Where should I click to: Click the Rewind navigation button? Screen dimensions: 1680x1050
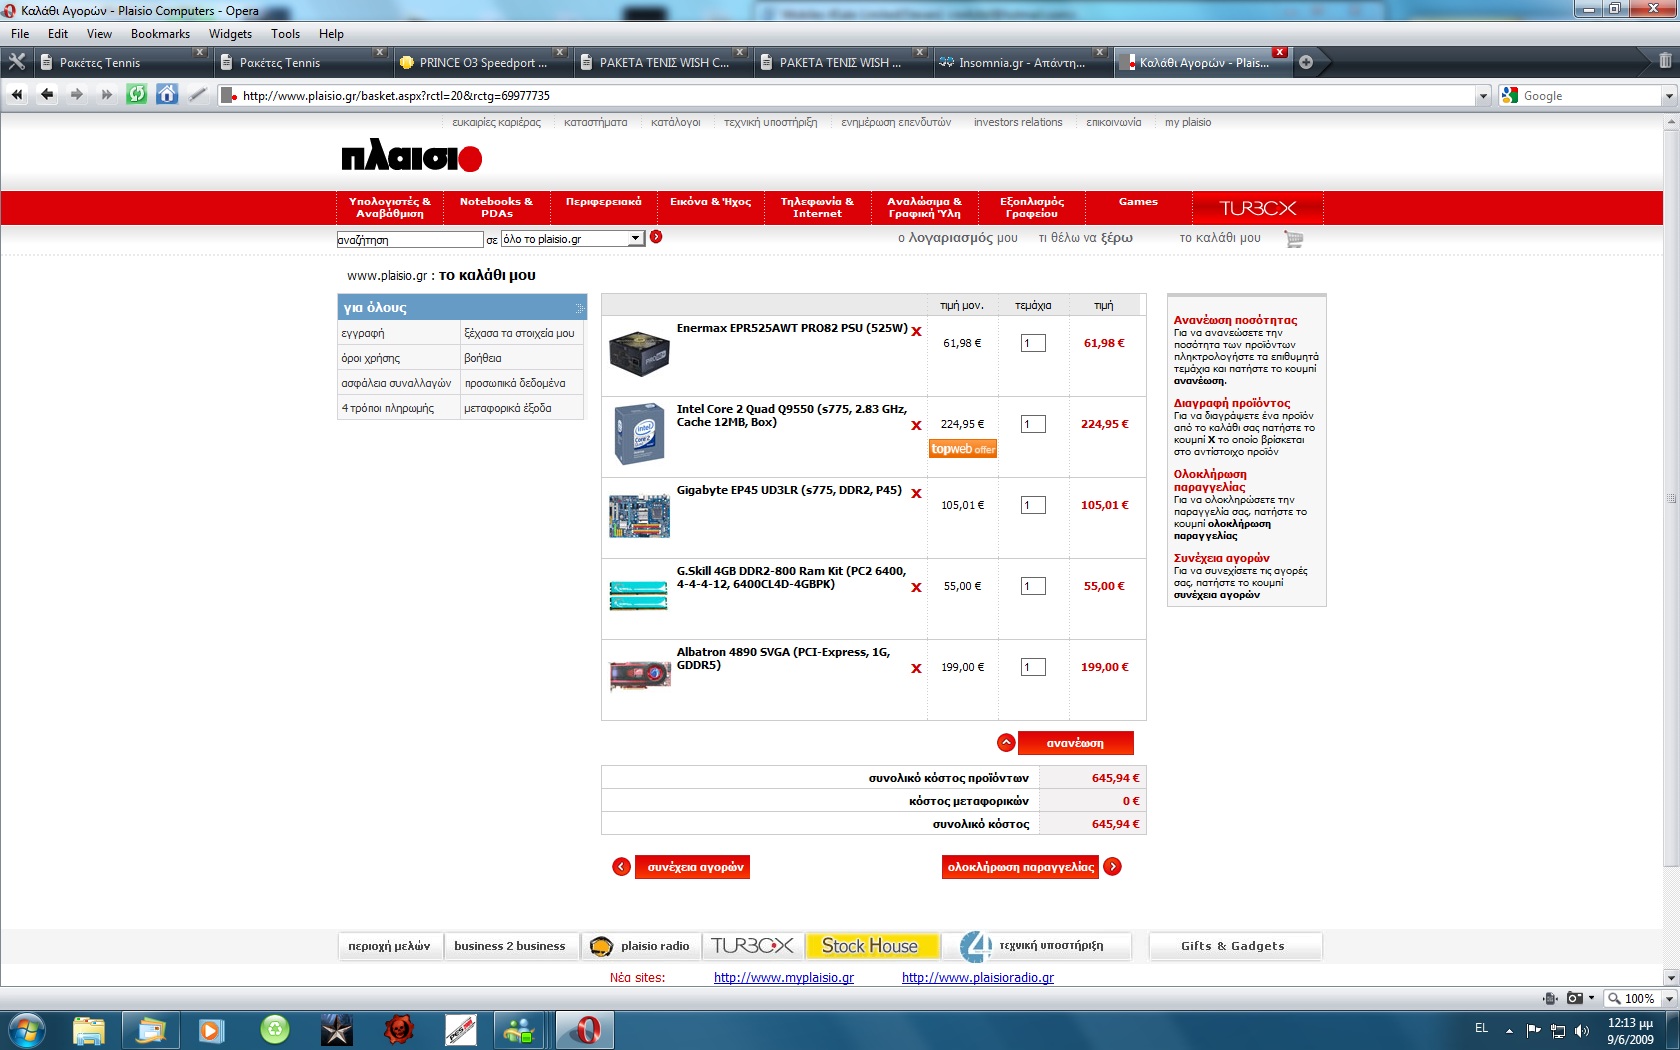[17, 95]
